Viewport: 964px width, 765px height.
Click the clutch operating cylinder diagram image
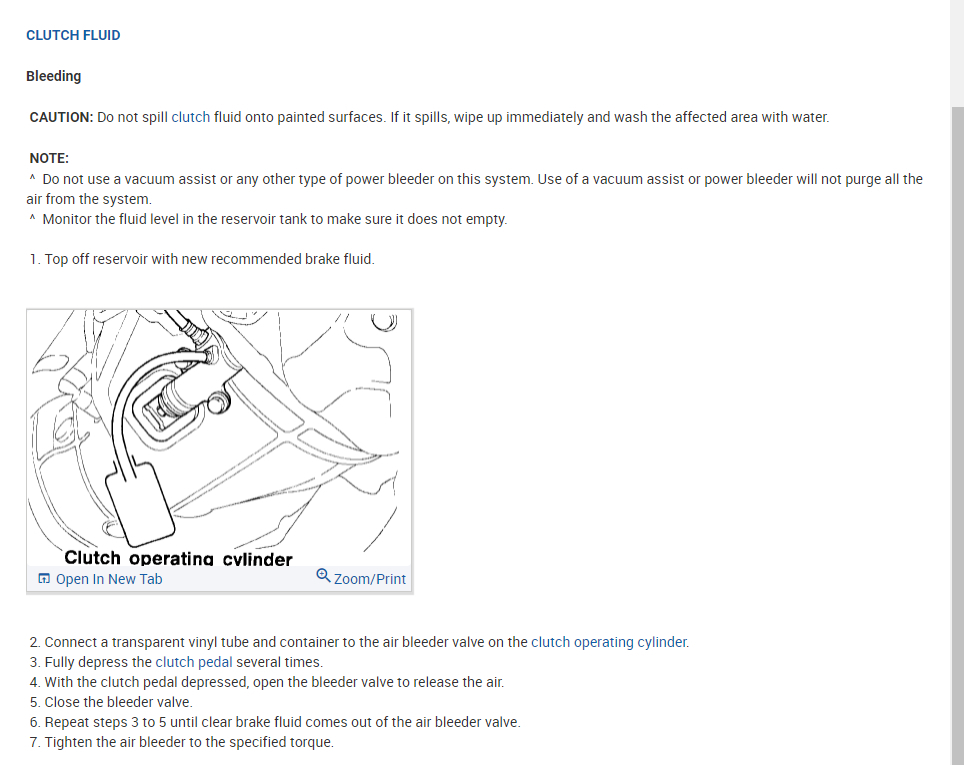[x=219, y=437]
